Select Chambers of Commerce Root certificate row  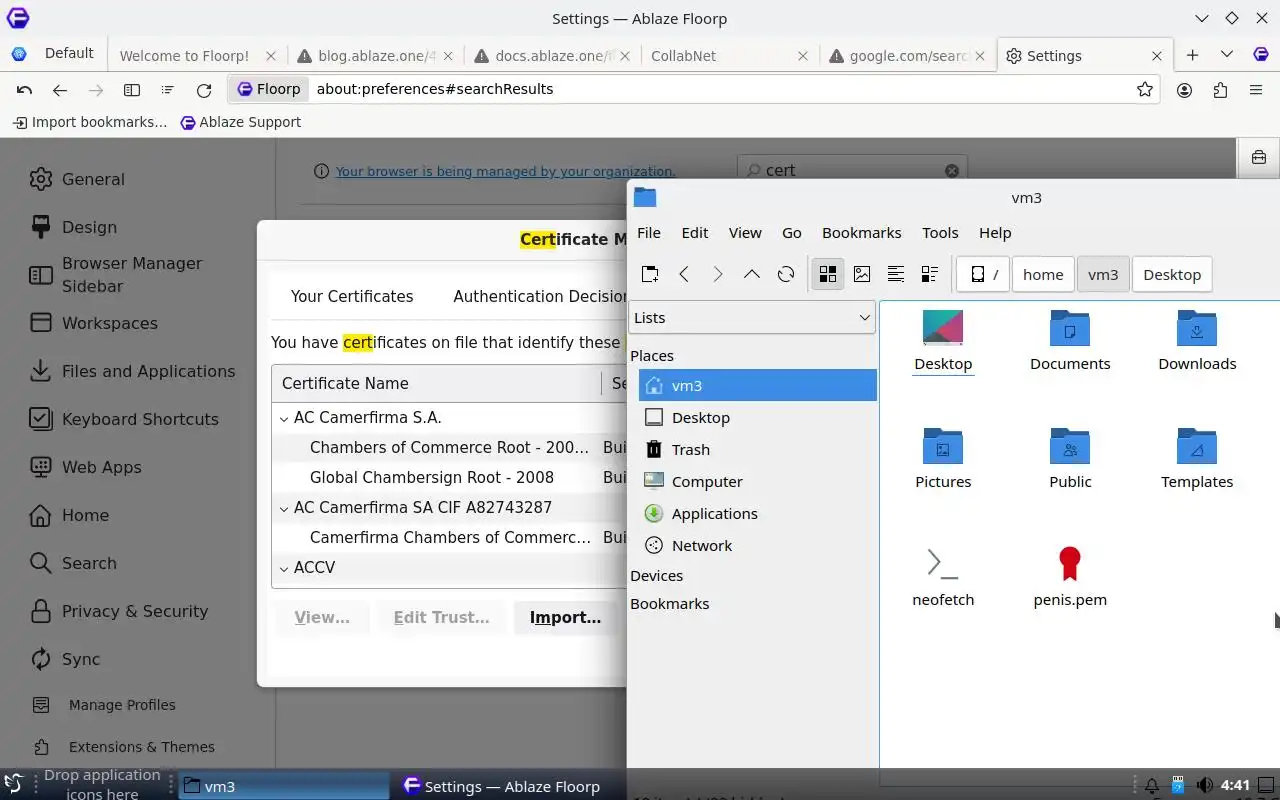pyautogui.click(x=449, y=447)
